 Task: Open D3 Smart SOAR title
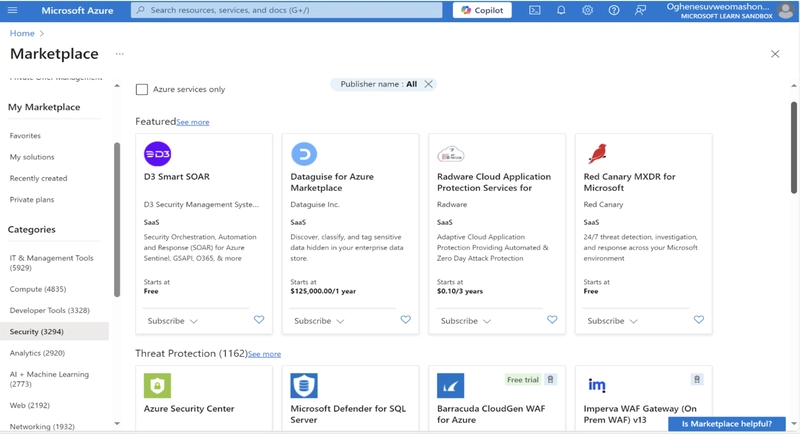point(177,176)
